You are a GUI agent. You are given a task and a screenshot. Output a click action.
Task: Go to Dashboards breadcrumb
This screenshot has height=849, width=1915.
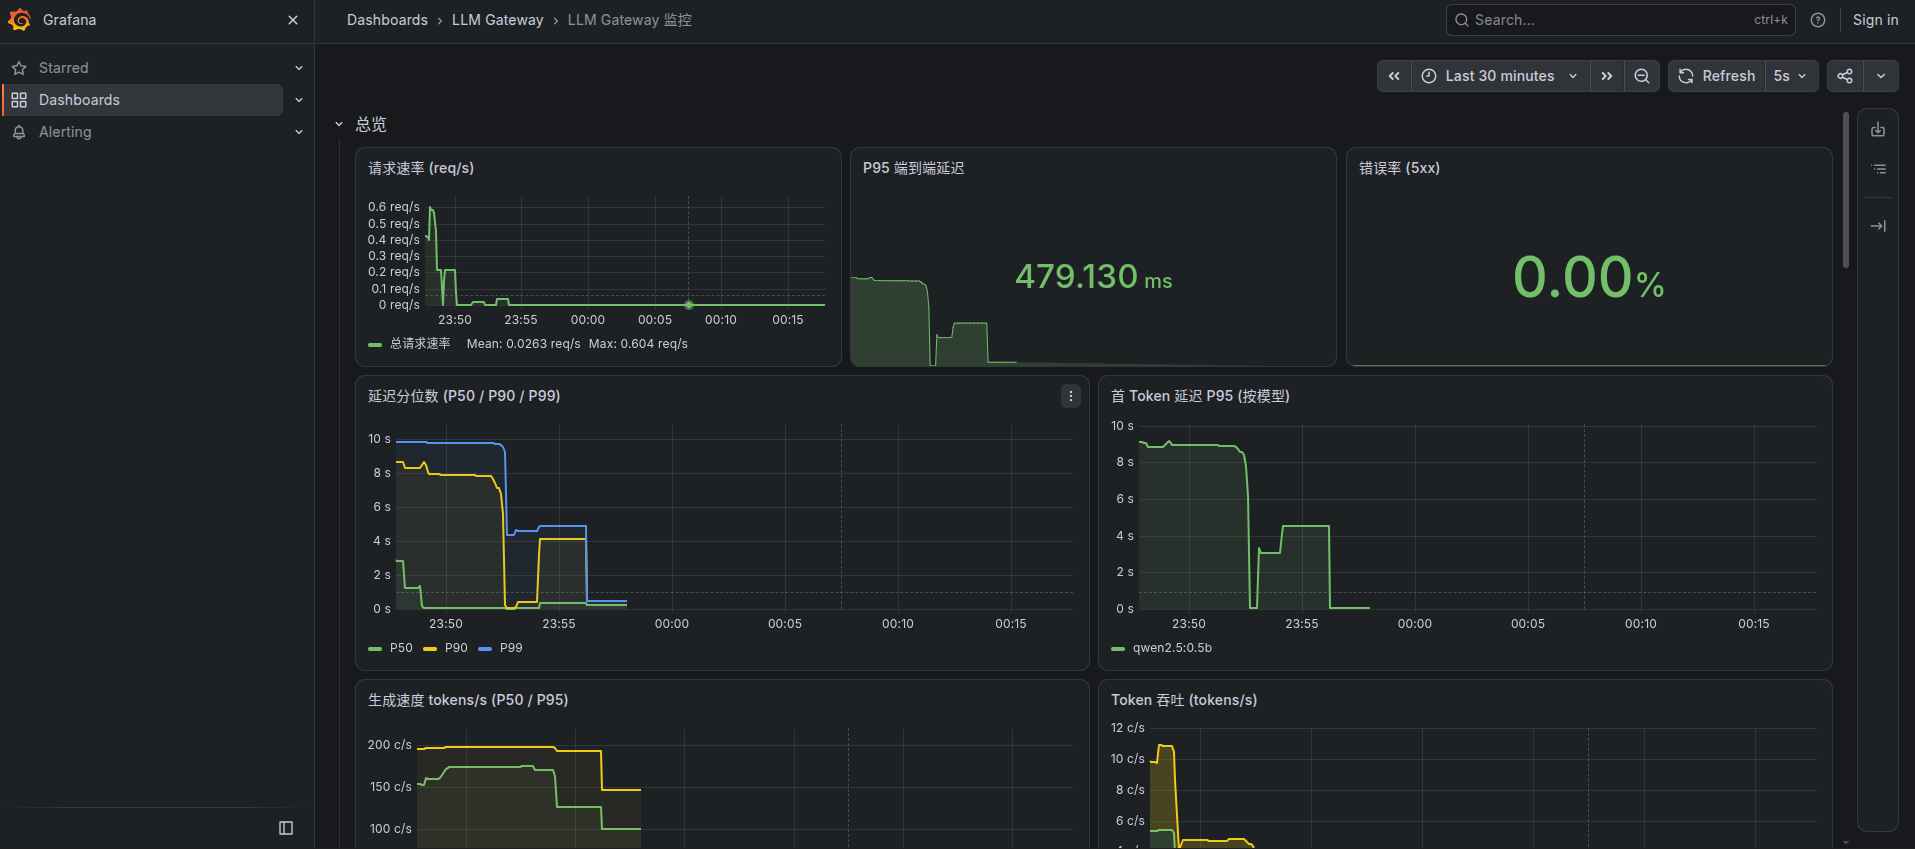point(387,20)
